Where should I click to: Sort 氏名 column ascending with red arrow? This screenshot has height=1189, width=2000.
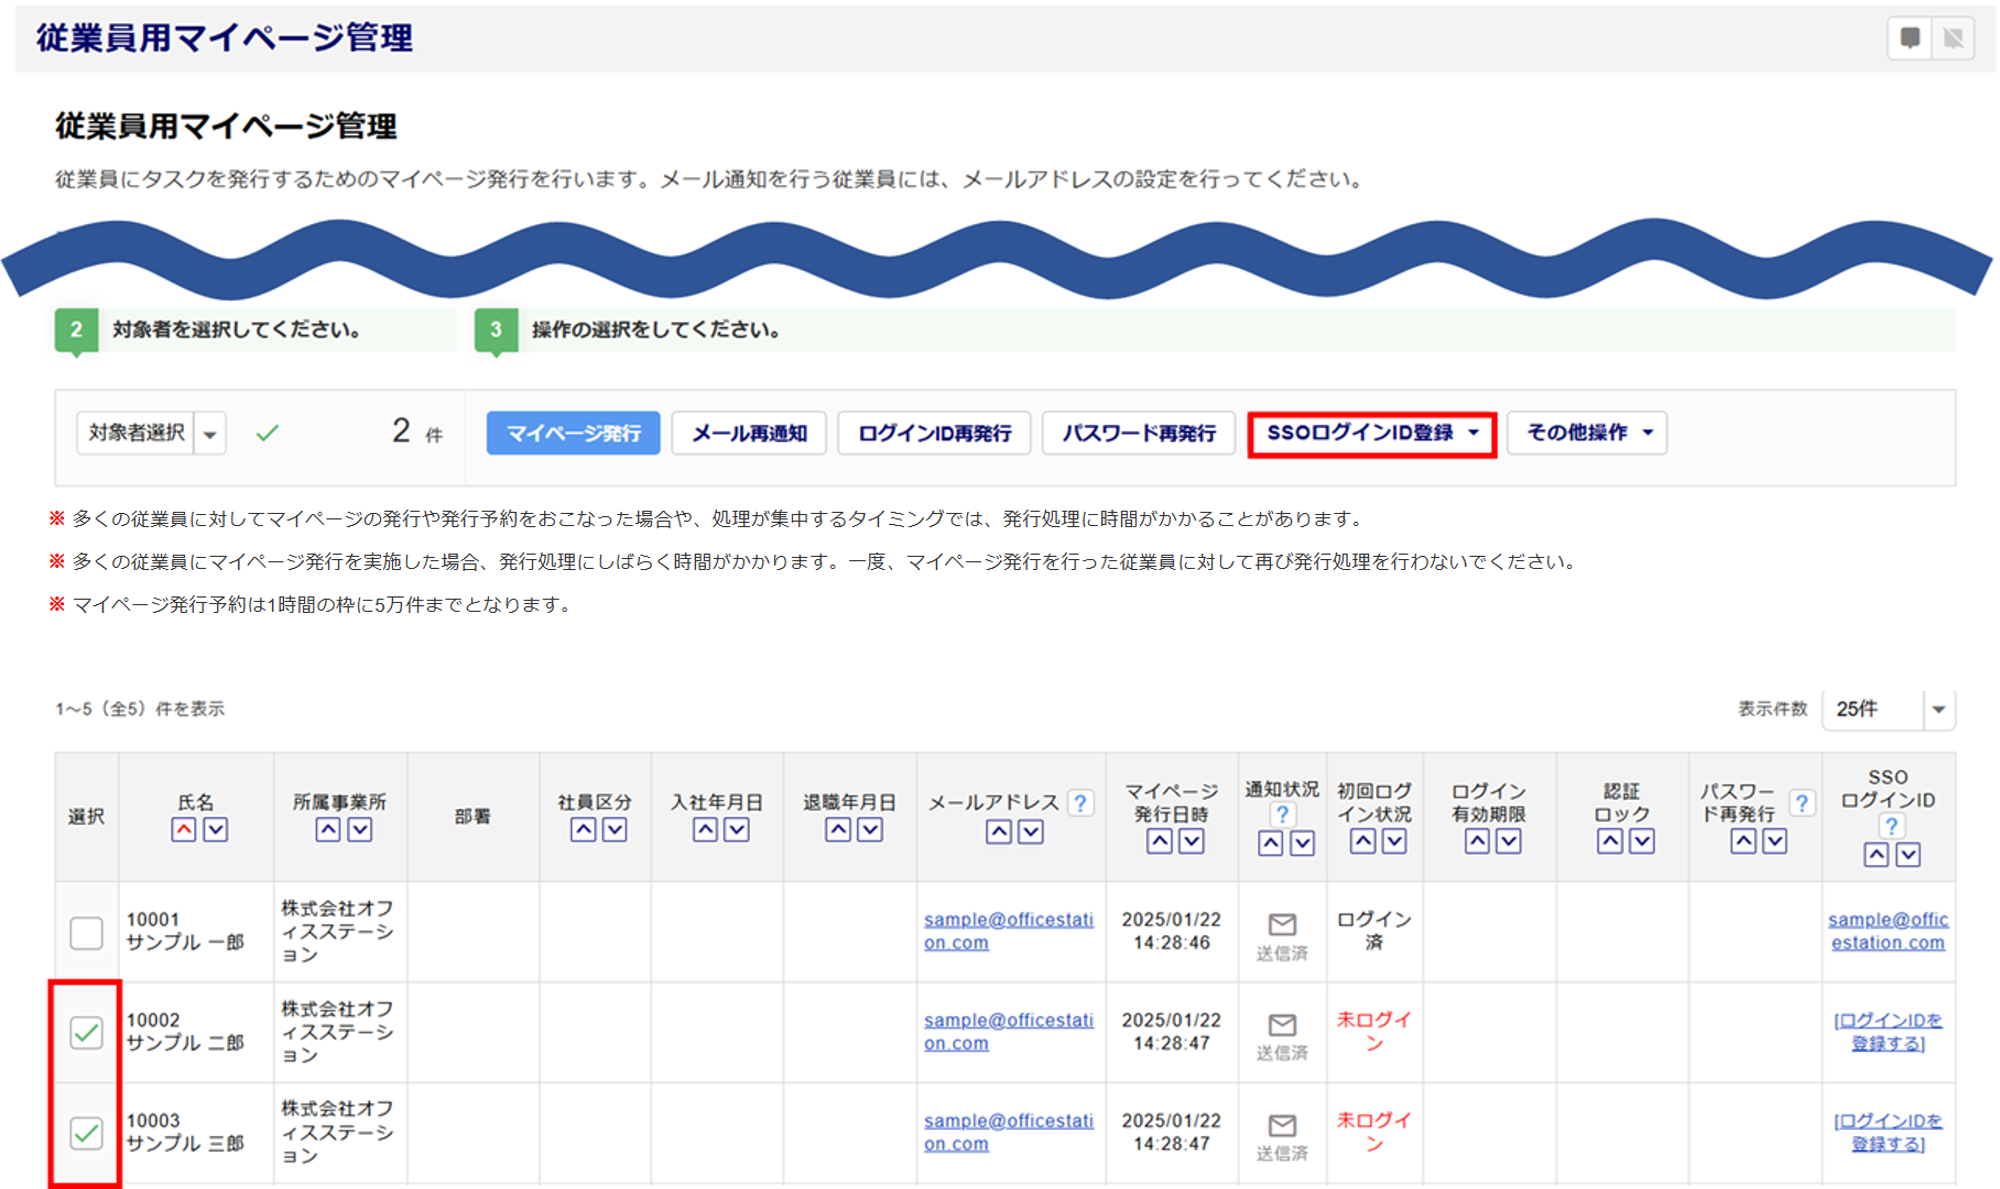183,830
